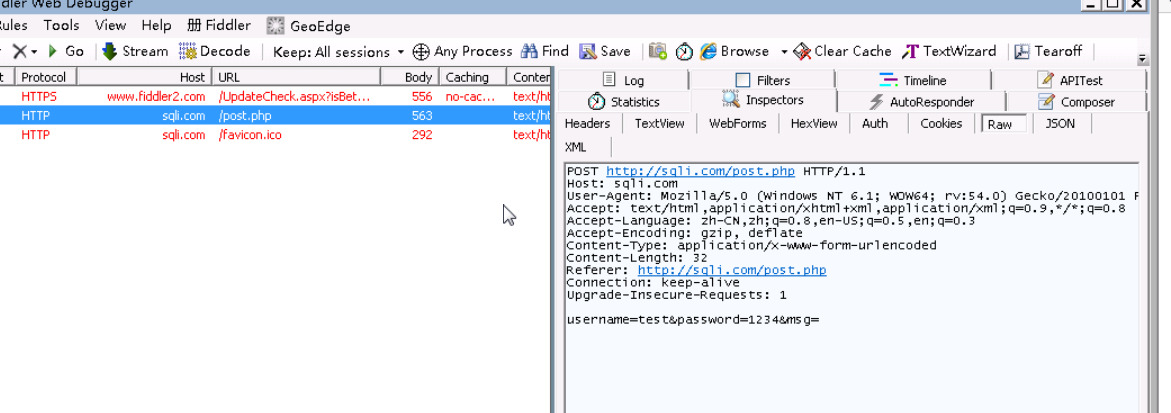Click the no-cac... caching cell
This screenshot has width=1171, height=413.
[x=470, y=96]
